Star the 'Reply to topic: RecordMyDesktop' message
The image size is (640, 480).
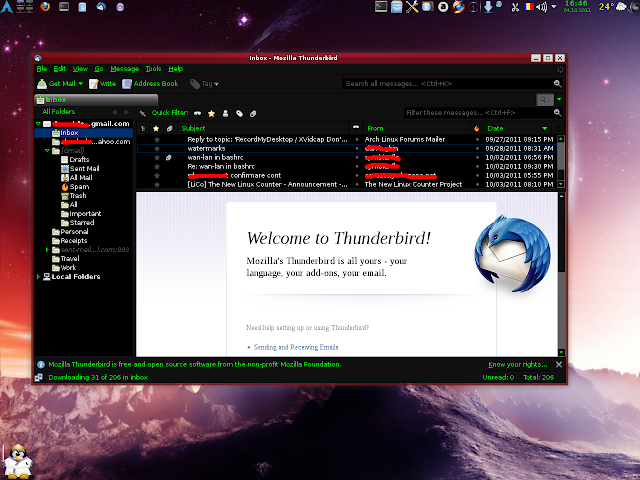[x=157, y=140]
